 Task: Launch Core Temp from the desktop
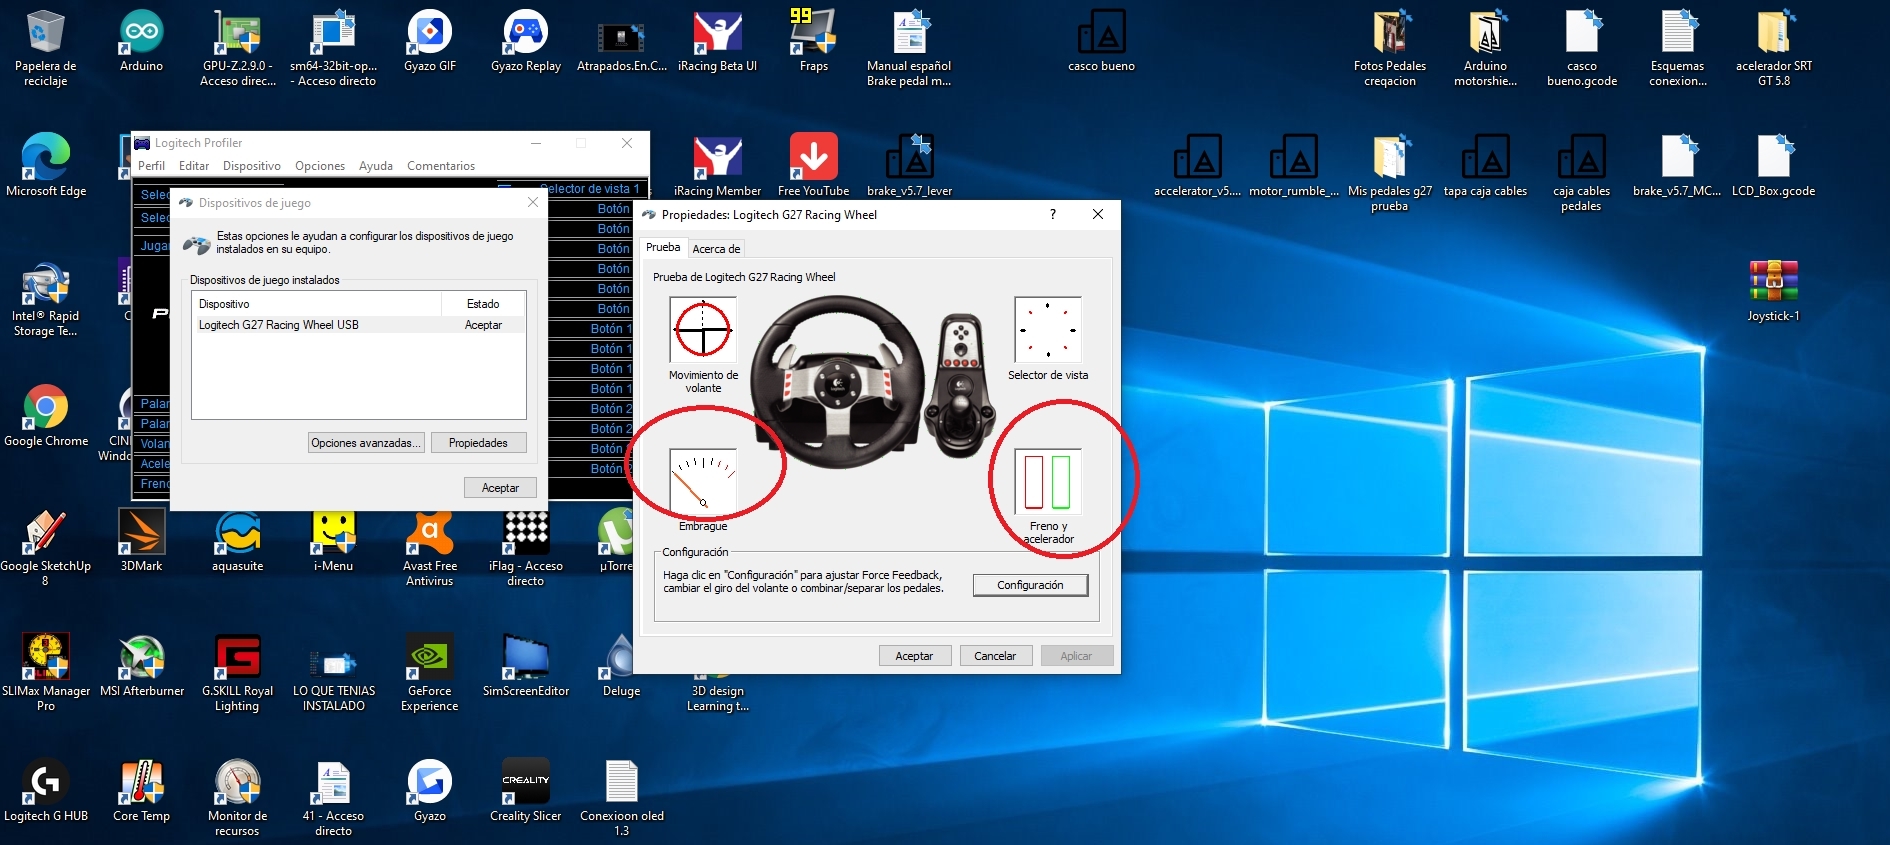141,782
